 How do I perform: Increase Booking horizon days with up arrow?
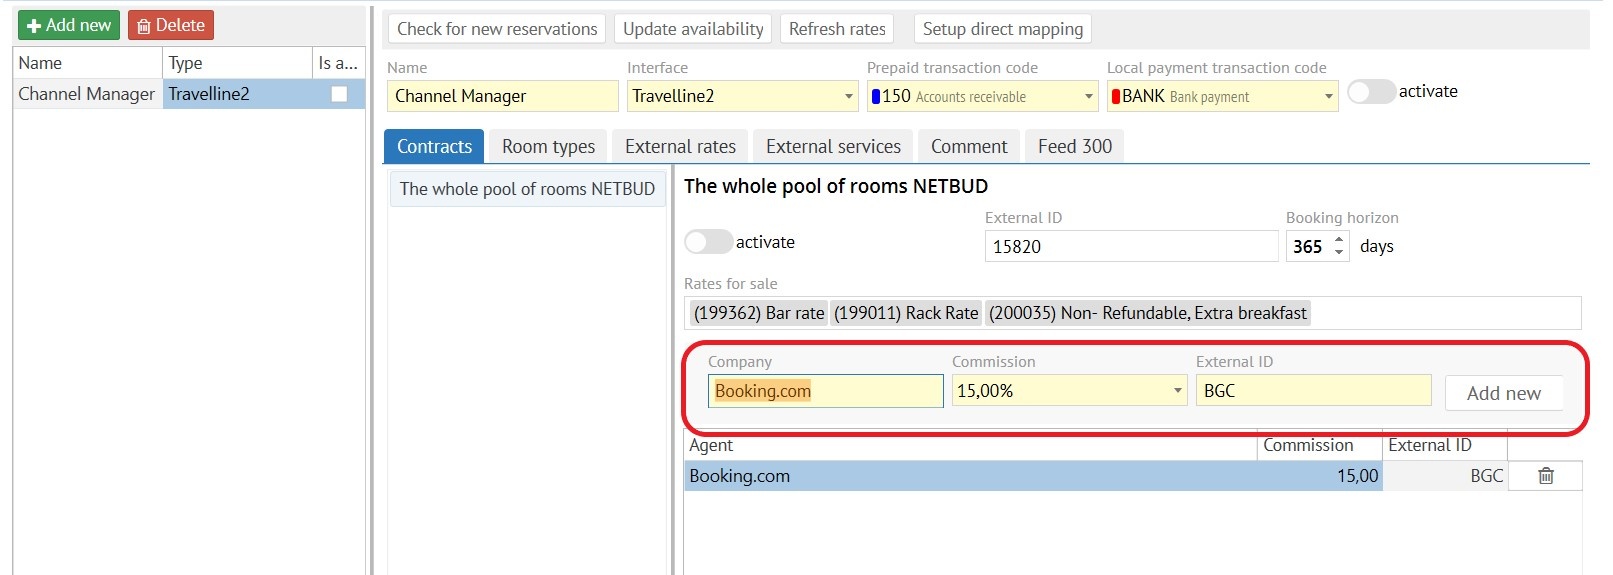[x=1339, y=240]
